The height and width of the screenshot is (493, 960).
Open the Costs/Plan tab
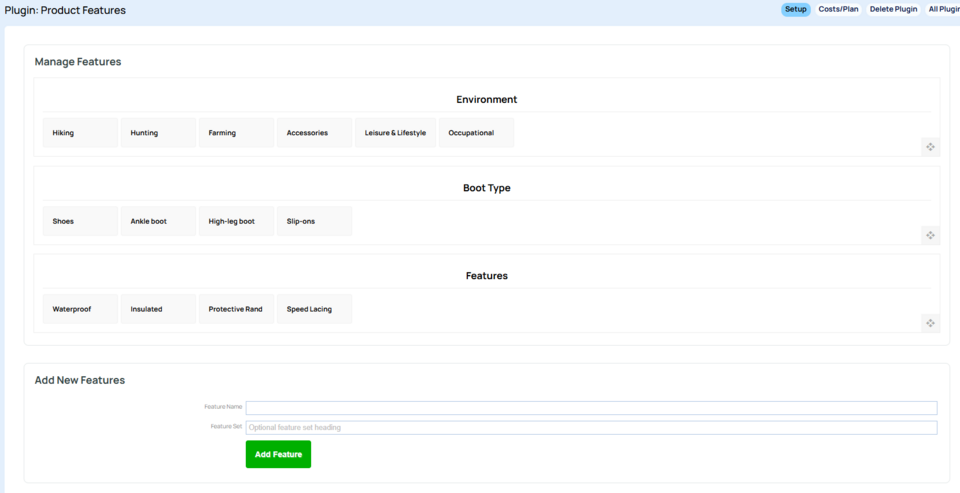coord(838,9)
